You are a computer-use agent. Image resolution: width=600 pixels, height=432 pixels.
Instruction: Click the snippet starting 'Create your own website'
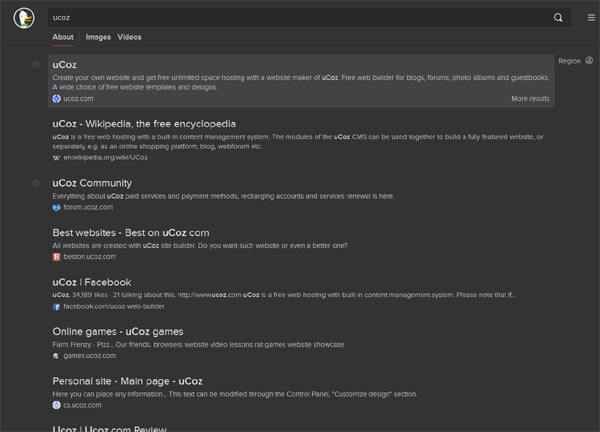pyautogui.click(x=301, y=82)
